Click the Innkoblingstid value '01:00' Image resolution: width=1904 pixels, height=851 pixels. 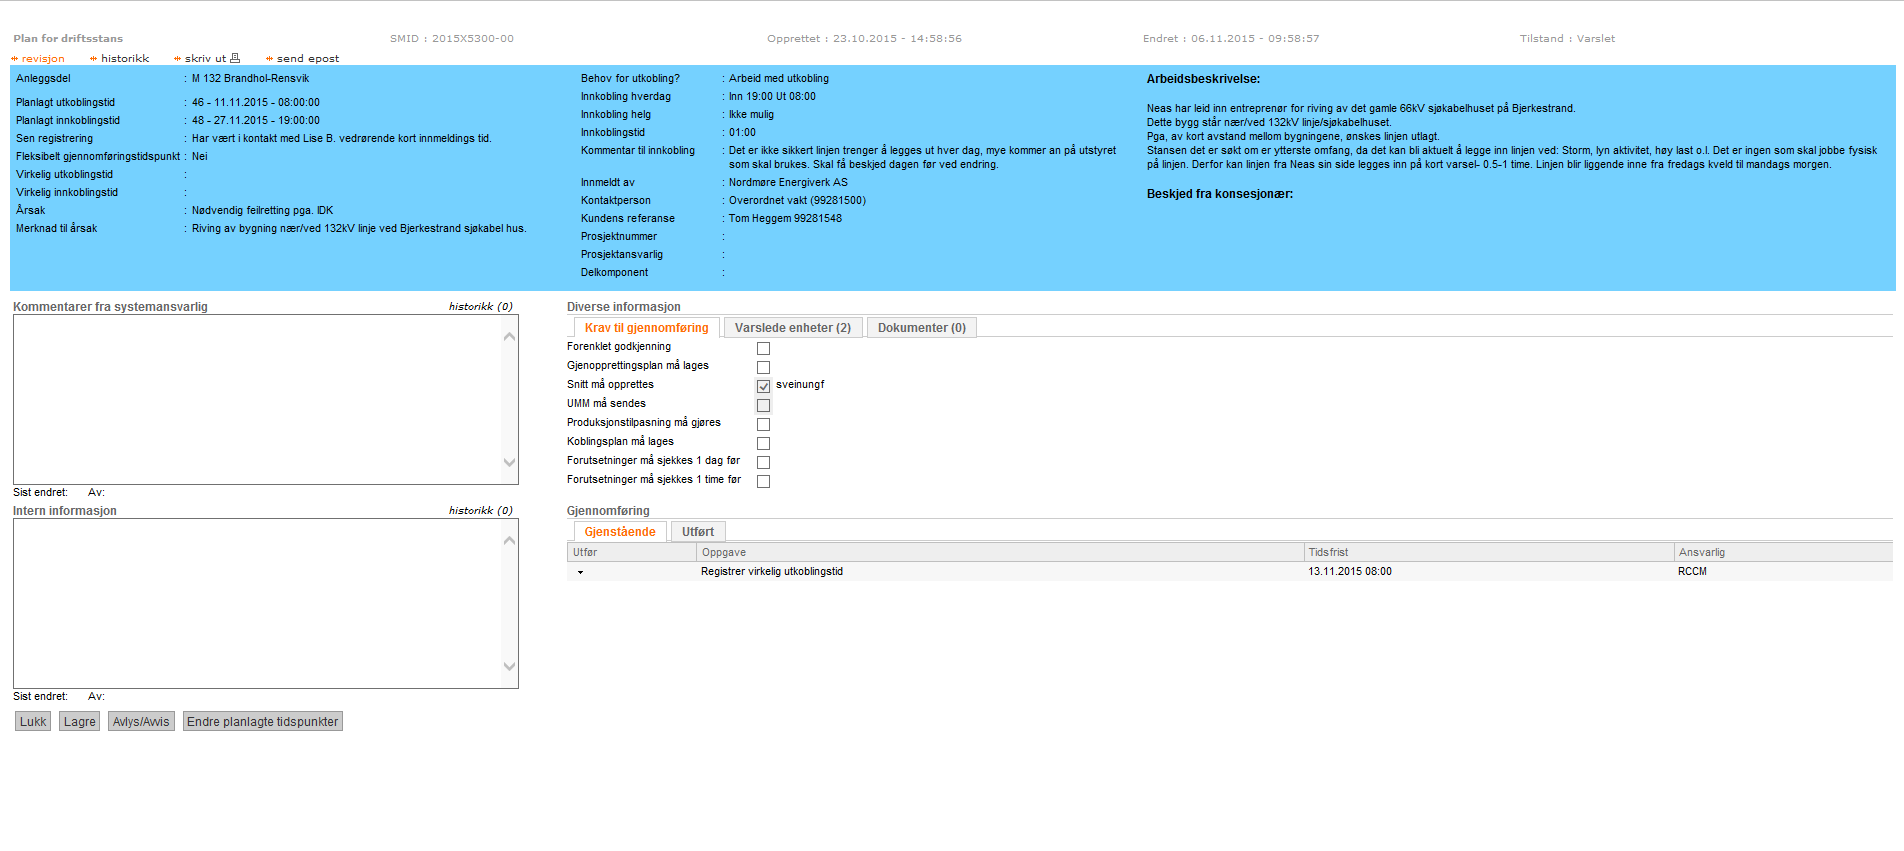(742, 133)
